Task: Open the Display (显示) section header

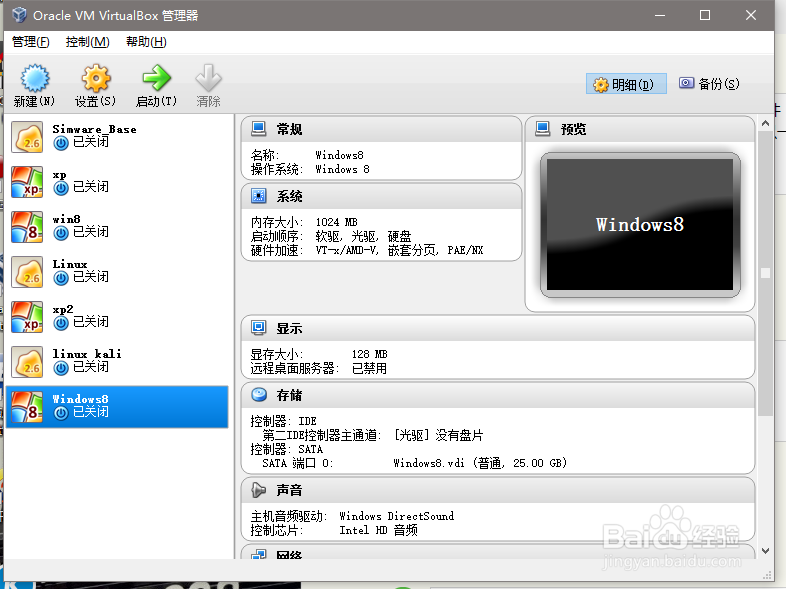Action: coord(498,328)
